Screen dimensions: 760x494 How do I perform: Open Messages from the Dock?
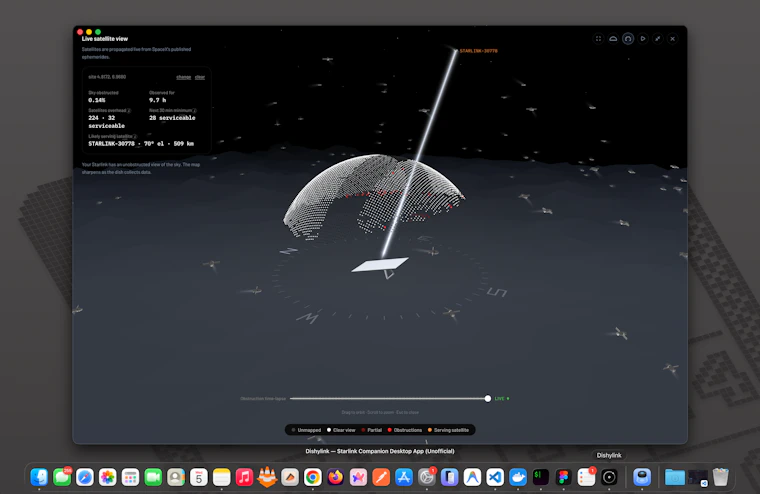[x=62, y=478]
